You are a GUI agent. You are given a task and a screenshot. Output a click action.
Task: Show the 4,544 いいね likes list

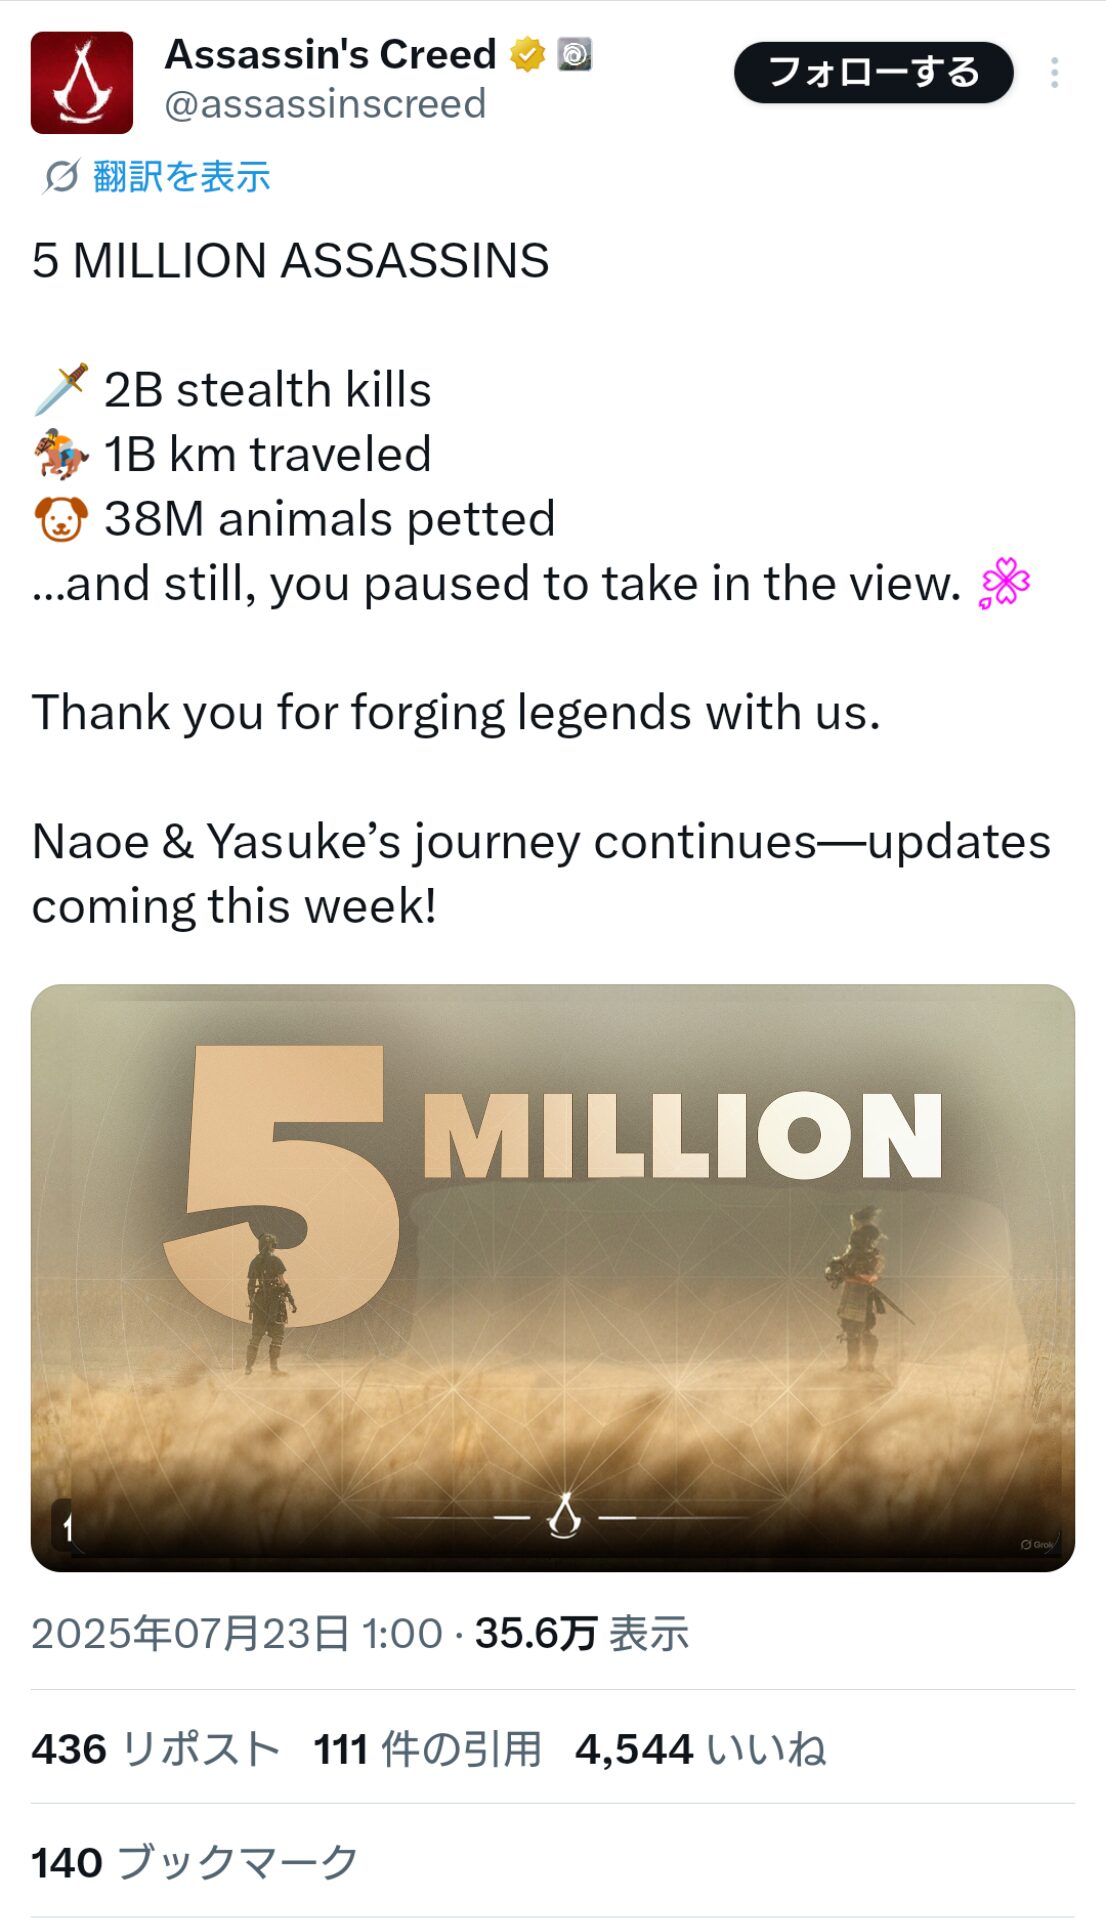point(700,1749)
